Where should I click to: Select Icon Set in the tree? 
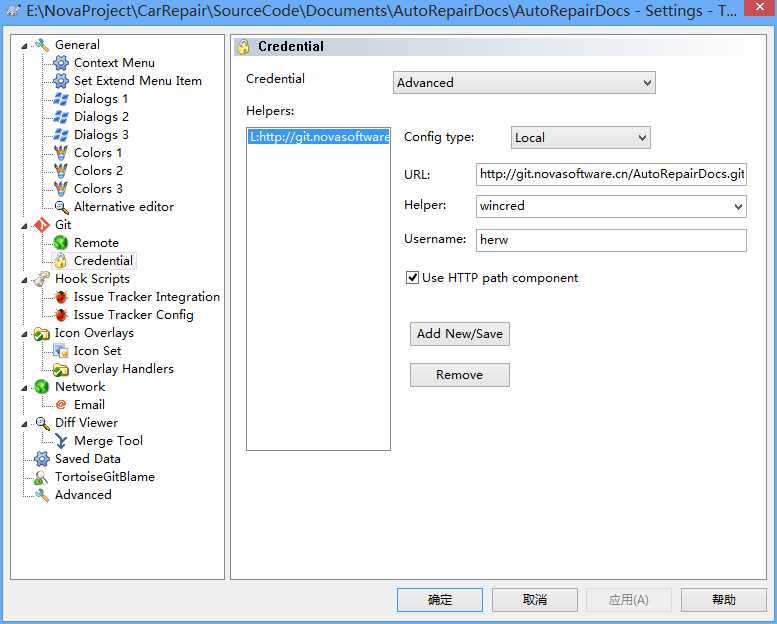[98, 351]
